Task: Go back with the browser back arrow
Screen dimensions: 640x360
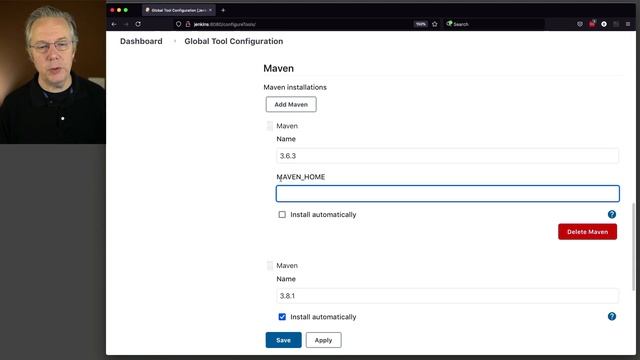Action: pos(114,24)
